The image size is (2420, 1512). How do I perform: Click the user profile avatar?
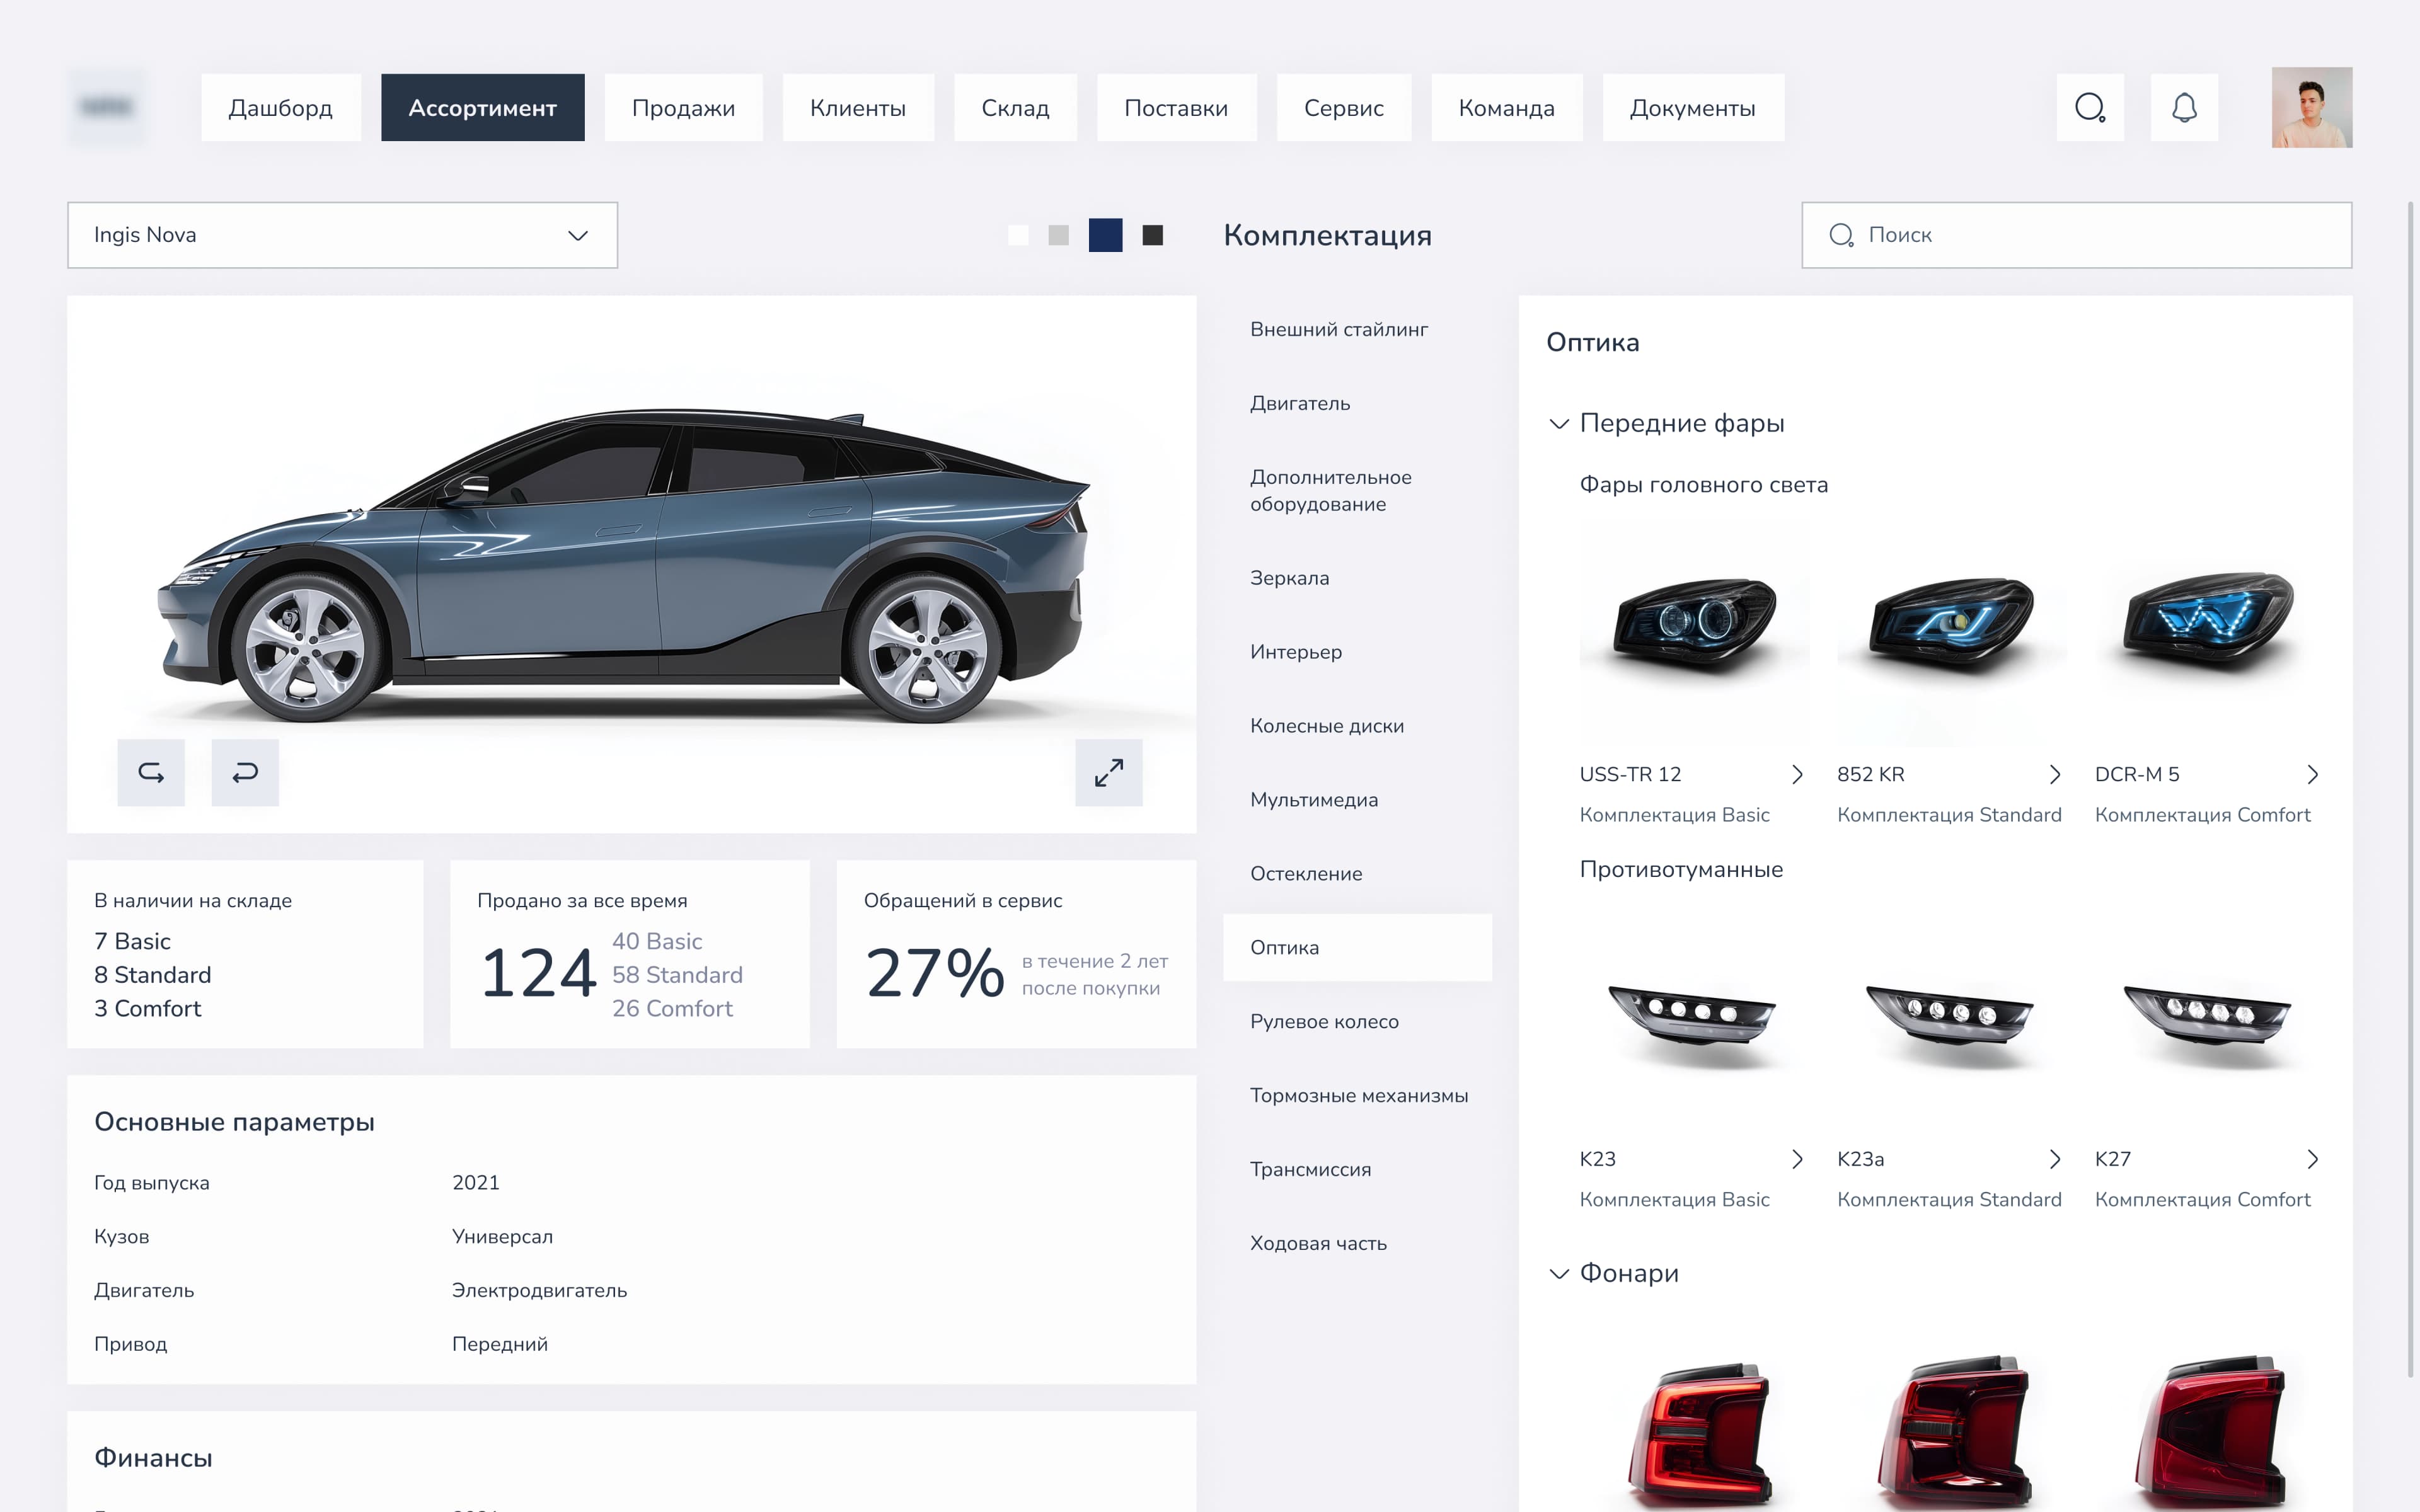click(2311, 107)
